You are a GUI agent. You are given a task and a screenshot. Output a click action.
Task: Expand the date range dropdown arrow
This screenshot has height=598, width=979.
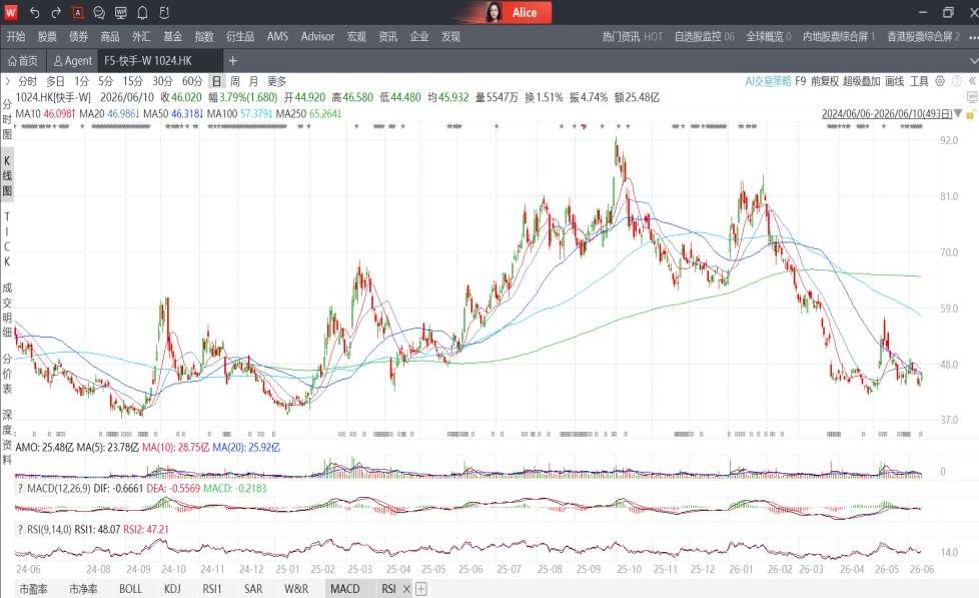click(958, 114)
